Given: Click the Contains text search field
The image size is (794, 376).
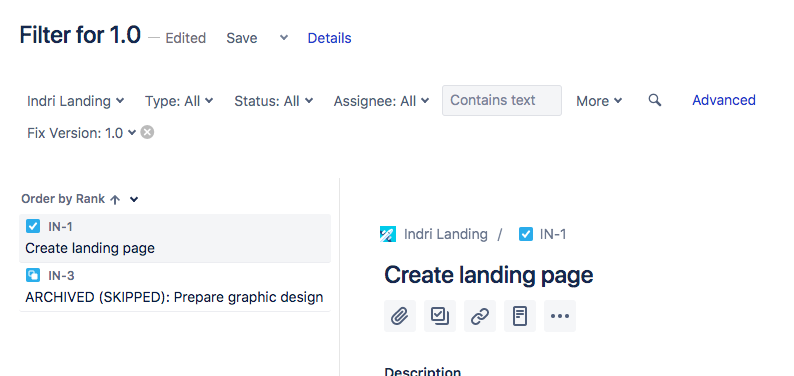Looking at the screenshot, I should 502,100.
